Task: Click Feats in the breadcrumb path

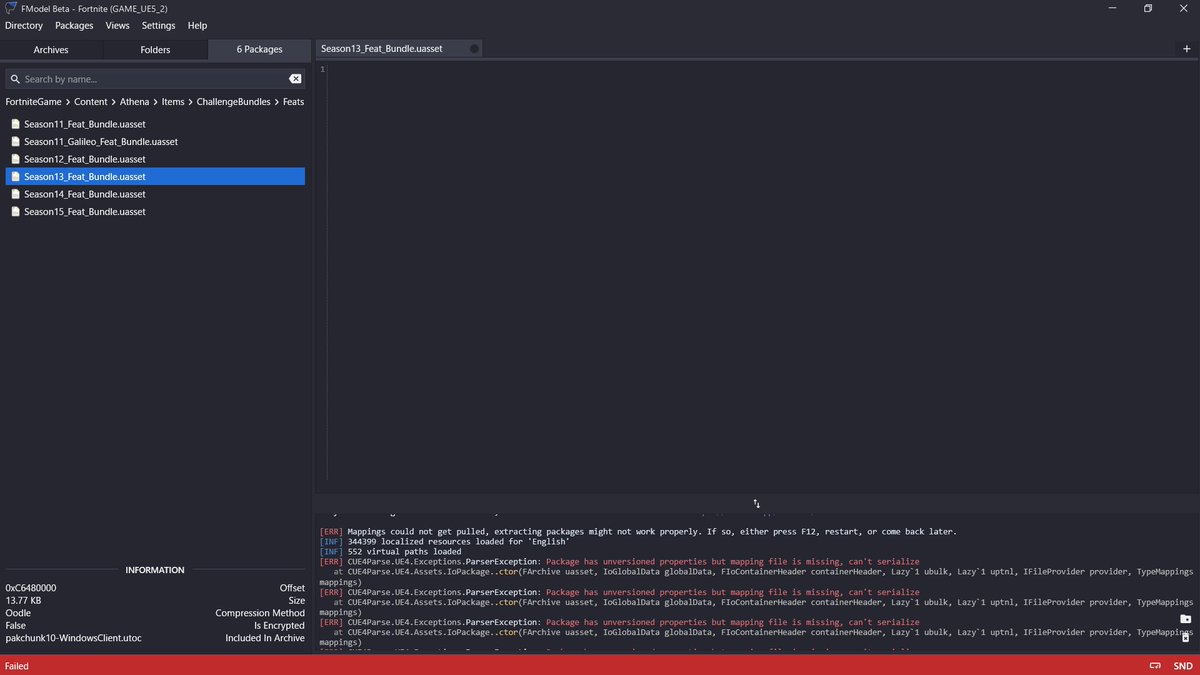Action: (293, 102)
